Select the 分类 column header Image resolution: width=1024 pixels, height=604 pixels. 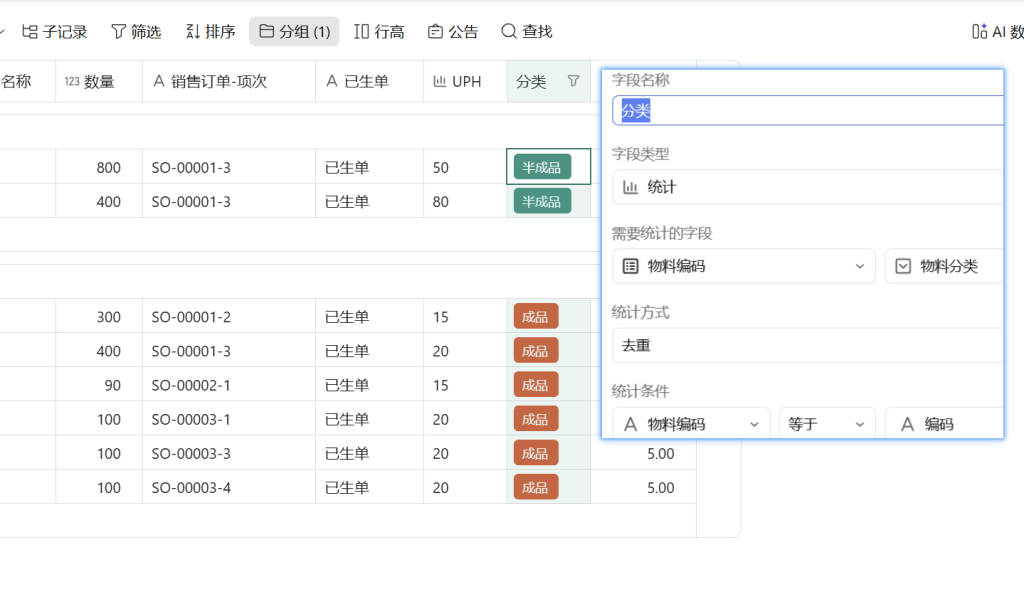click(x=549, y=81)
